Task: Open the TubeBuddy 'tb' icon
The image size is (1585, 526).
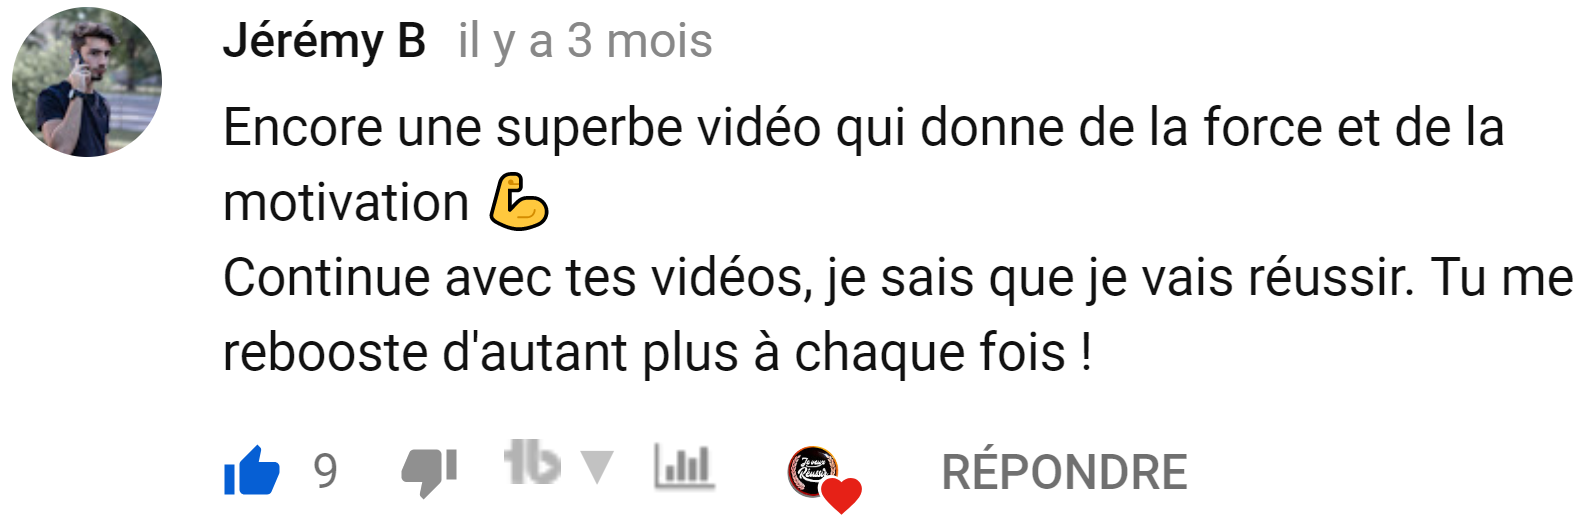Action: [x=532, y=463]
